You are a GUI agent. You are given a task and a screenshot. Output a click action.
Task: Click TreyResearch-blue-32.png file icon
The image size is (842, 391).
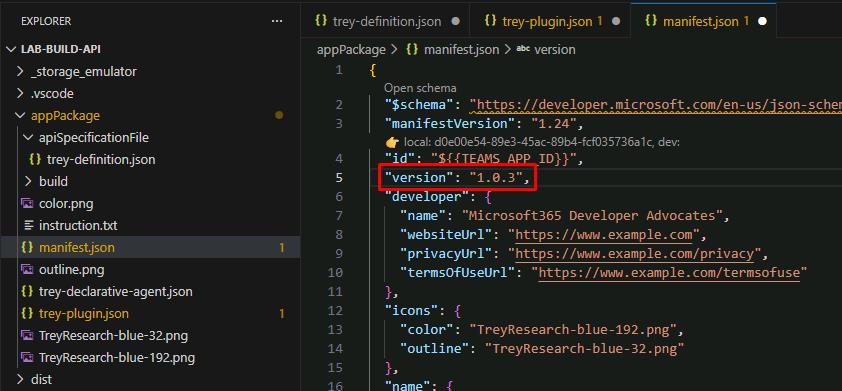(x=27, y=336)
